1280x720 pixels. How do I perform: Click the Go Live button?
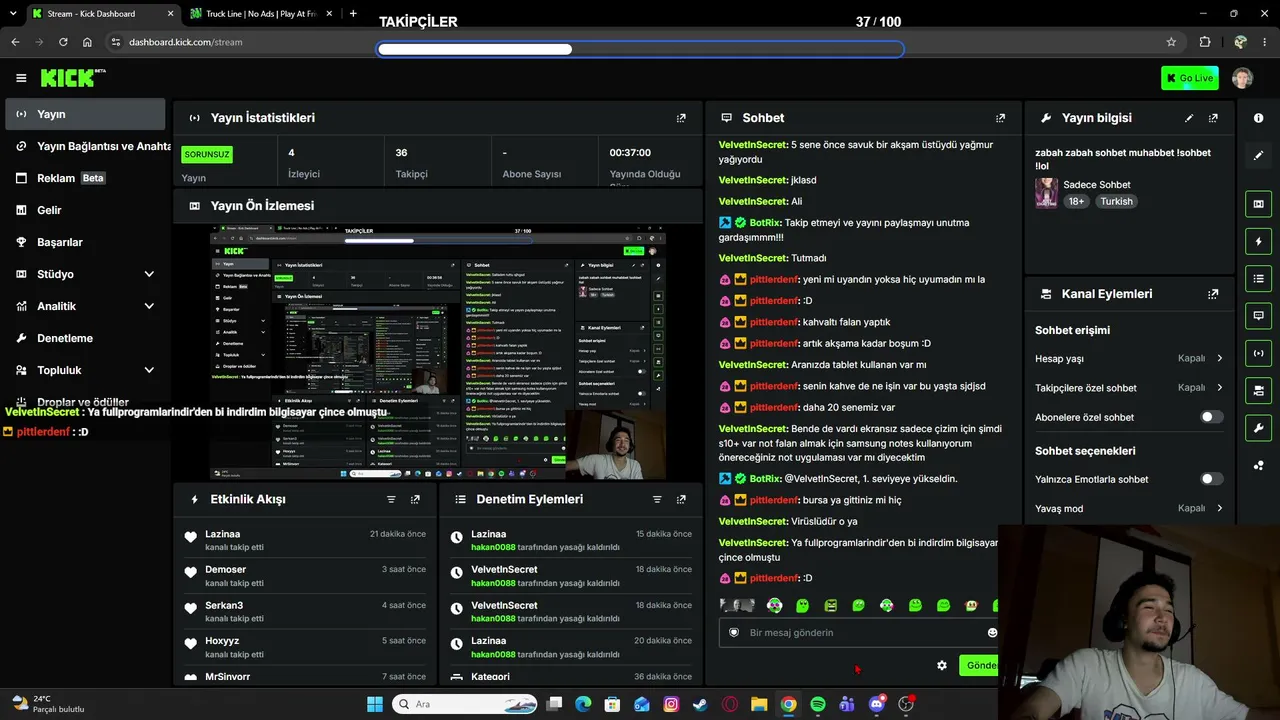(1189, 78)
